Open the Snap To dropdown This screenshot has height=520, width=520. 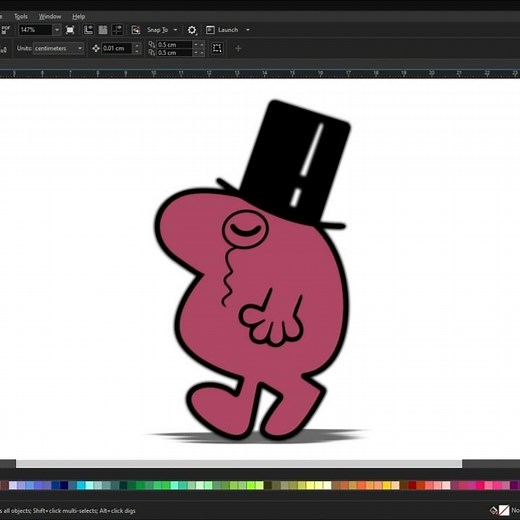pyautogui.click(x=162, y=30)
